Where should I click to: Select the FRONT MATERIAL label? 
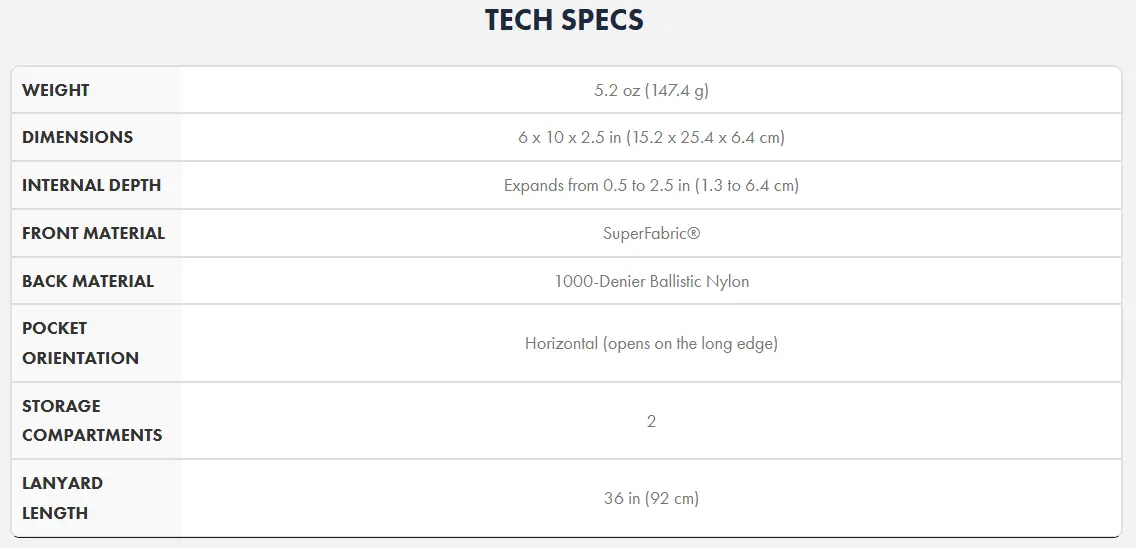pyautogui.click(x=93, y=233)
